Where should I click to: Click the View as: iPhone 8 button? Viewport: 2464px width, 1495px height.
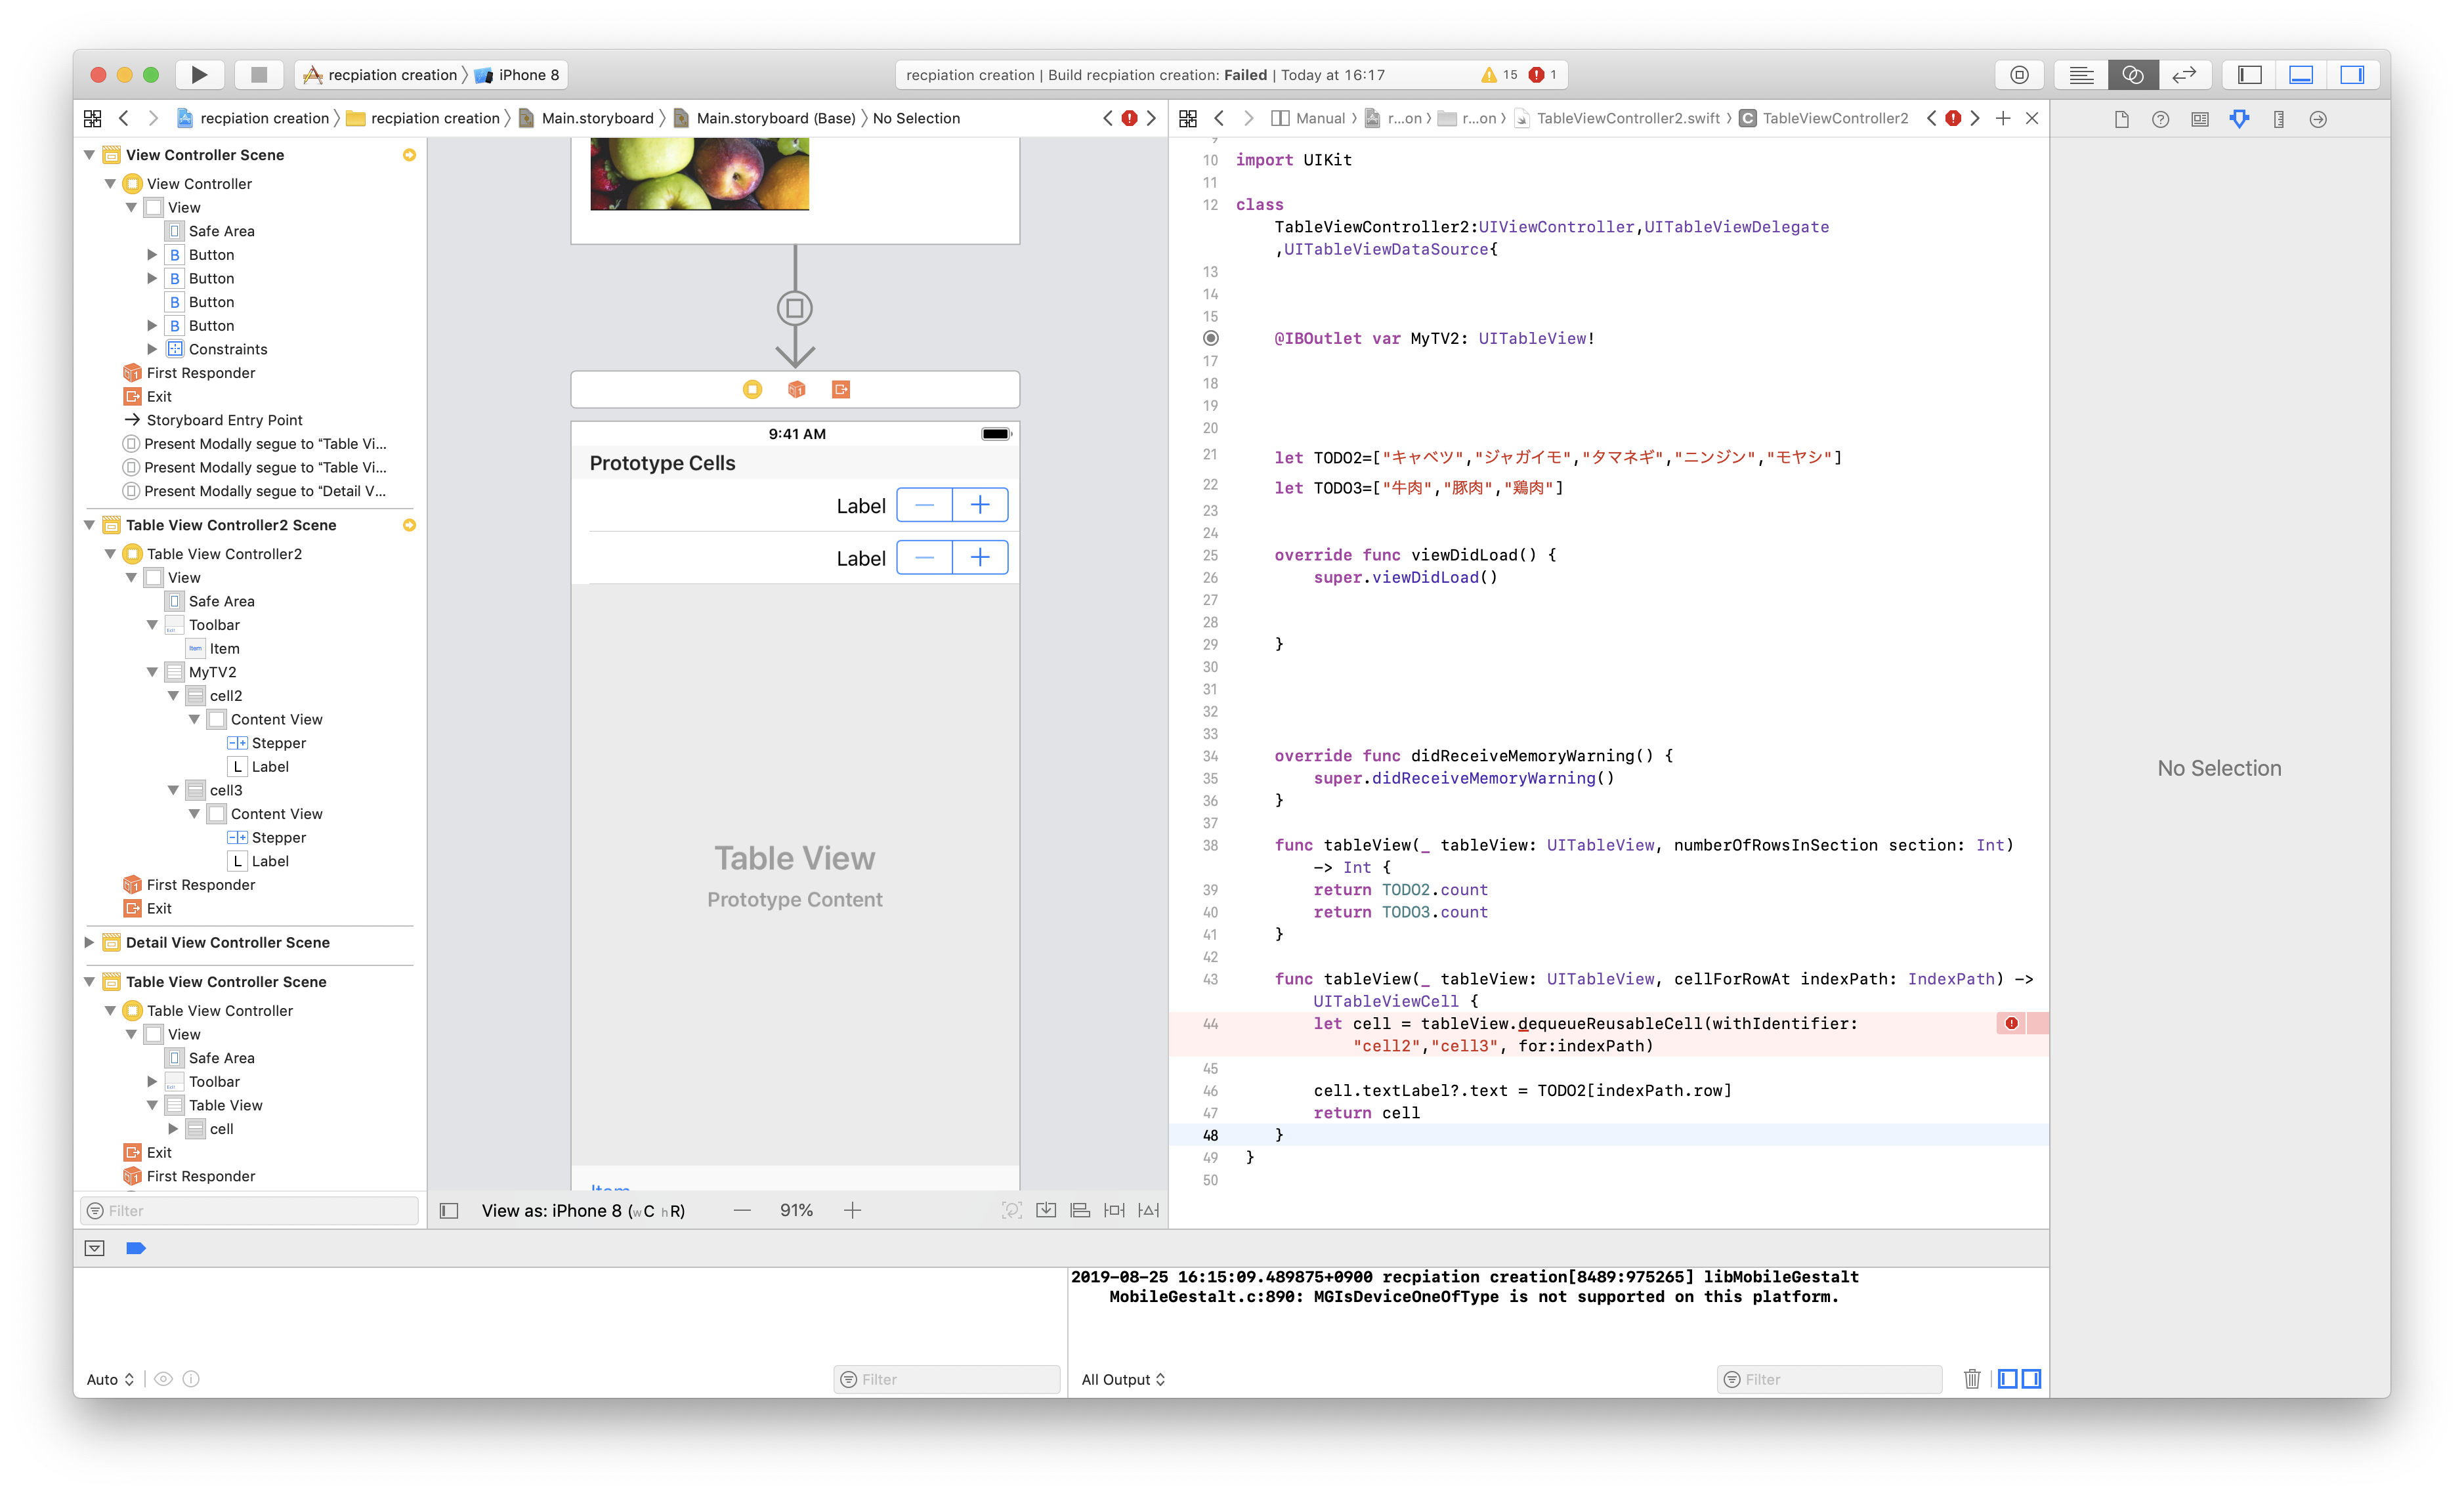click(583, 1210)
